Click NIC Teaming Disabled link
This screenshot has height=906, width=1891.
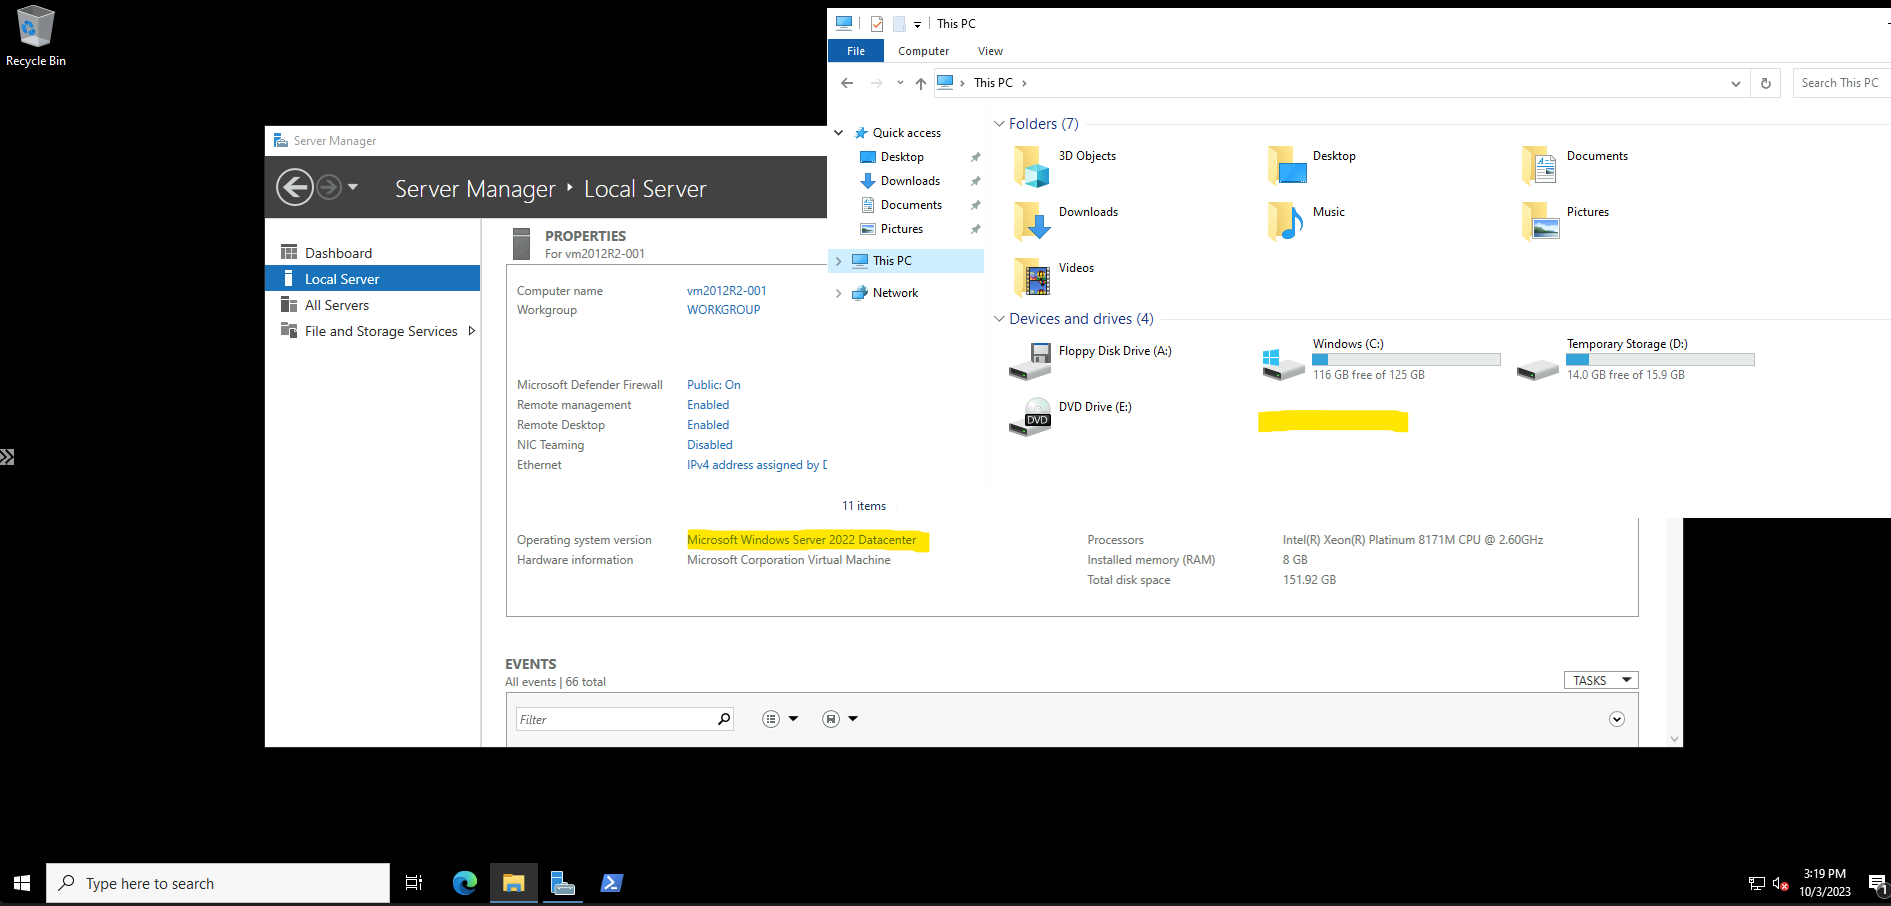pyautogui.click(x=710, y=445)
